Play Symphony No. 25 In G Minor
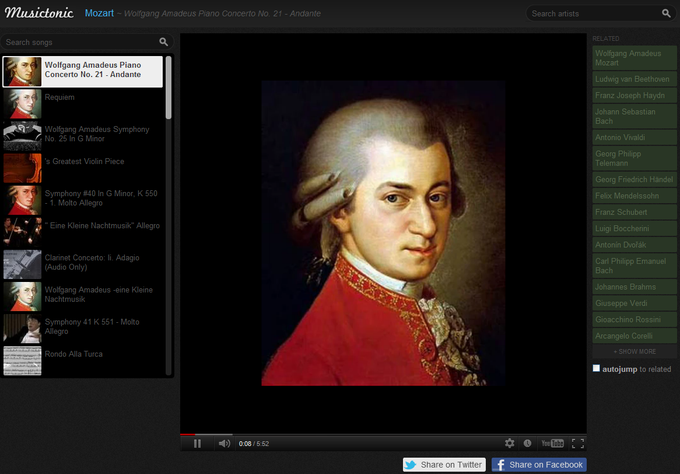This screenshot has width=680, height=474. click(x=82, y=136)
